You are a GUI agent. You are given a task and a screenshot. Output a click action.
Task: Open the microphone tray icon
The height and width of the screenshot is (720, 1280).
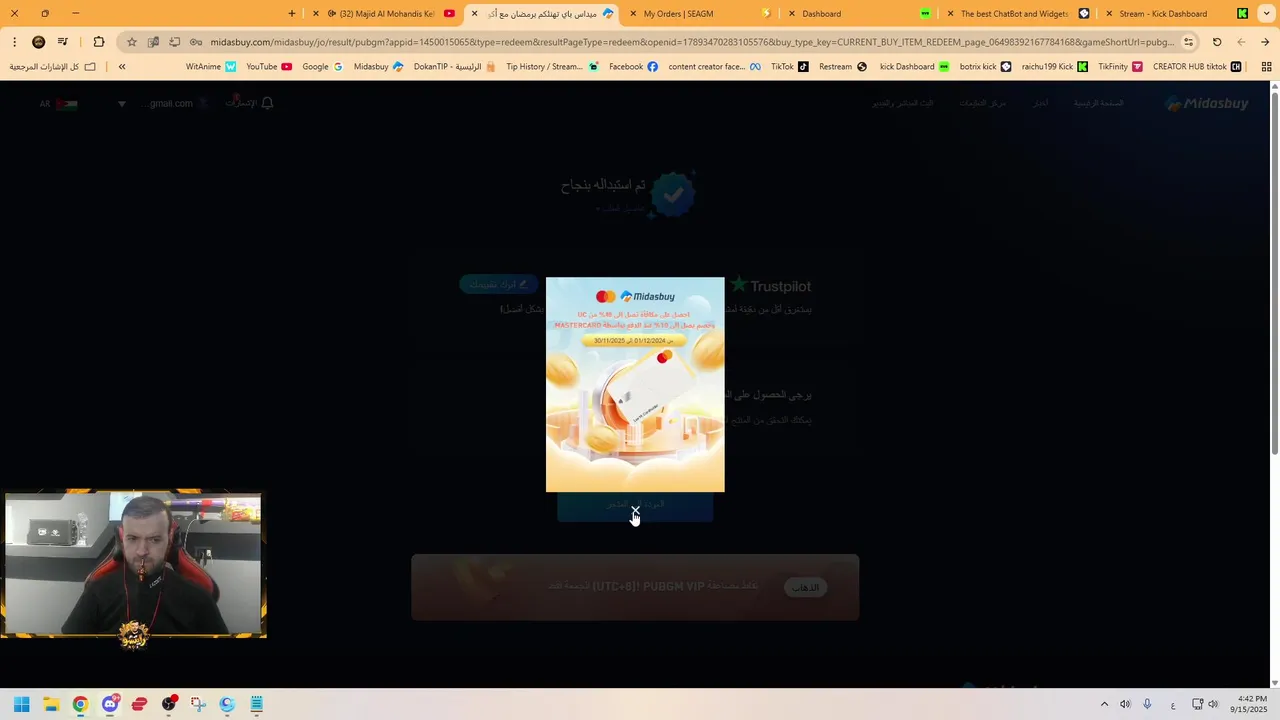point(1147,704)
